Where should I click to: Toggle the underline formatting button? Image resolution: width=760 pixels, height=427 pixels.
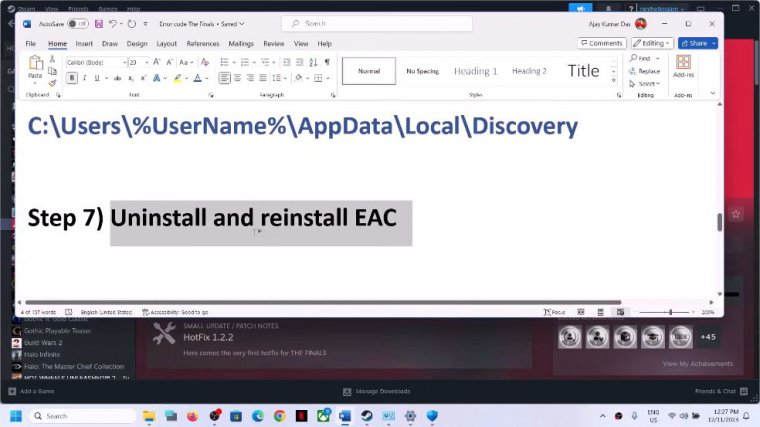pos(98,78)
